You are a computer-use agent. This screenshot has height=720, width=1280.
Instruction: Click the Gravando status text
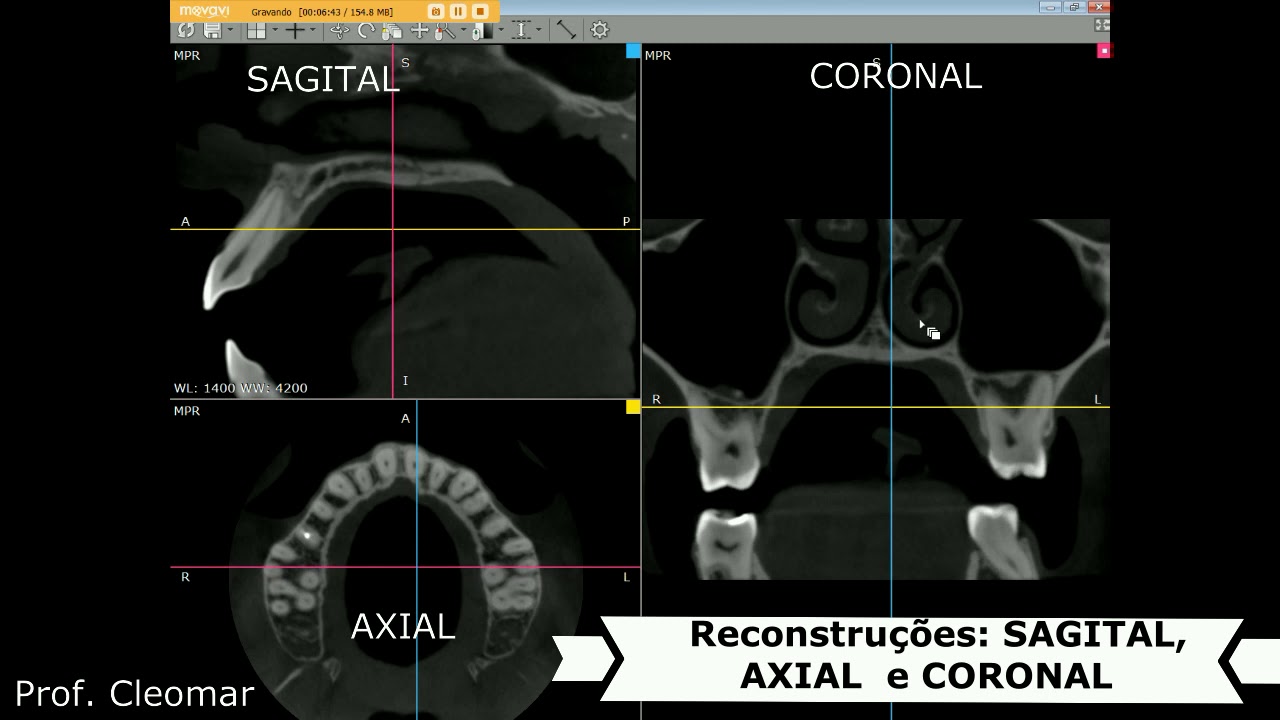coord(271,12)
